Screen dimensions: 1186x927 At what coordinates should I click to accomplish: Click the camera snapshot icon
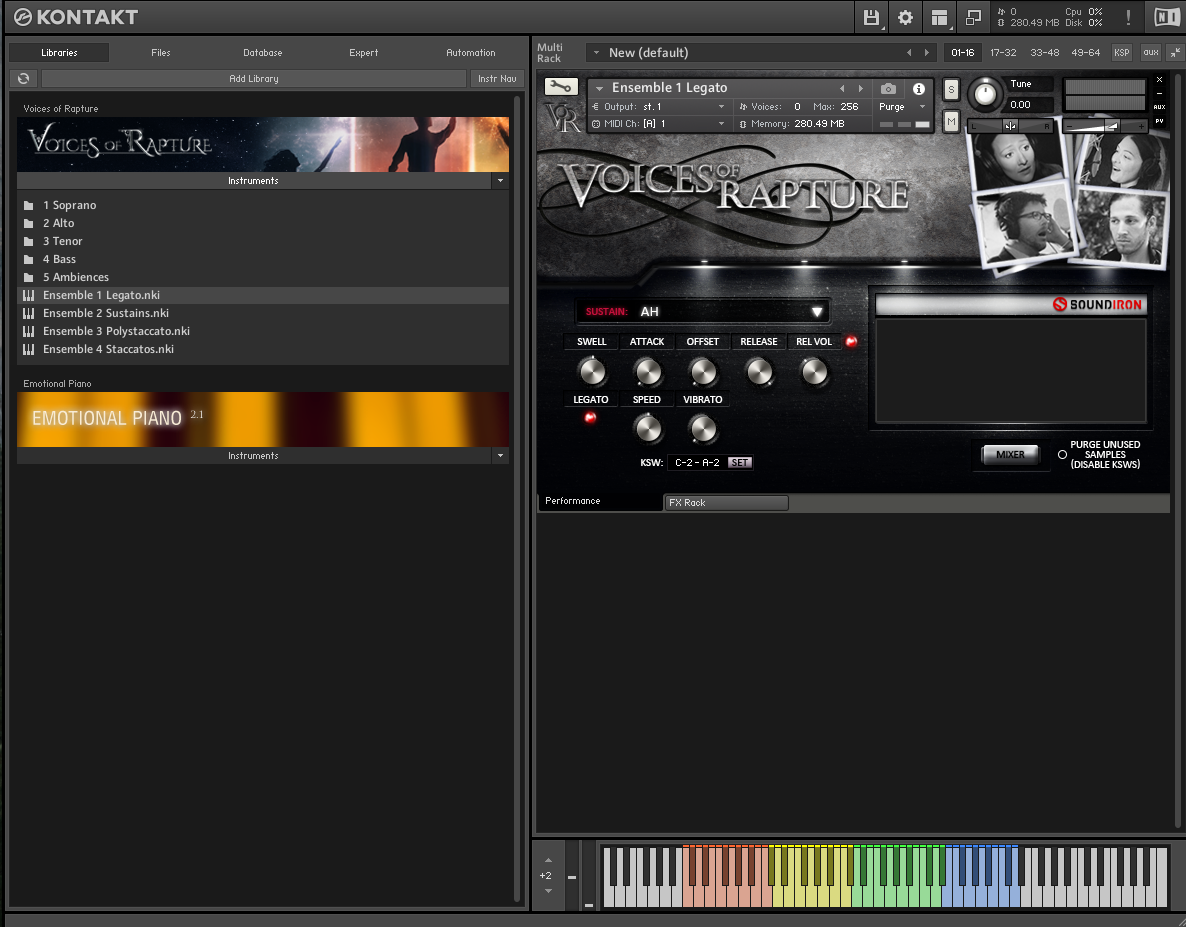(889, 88)
